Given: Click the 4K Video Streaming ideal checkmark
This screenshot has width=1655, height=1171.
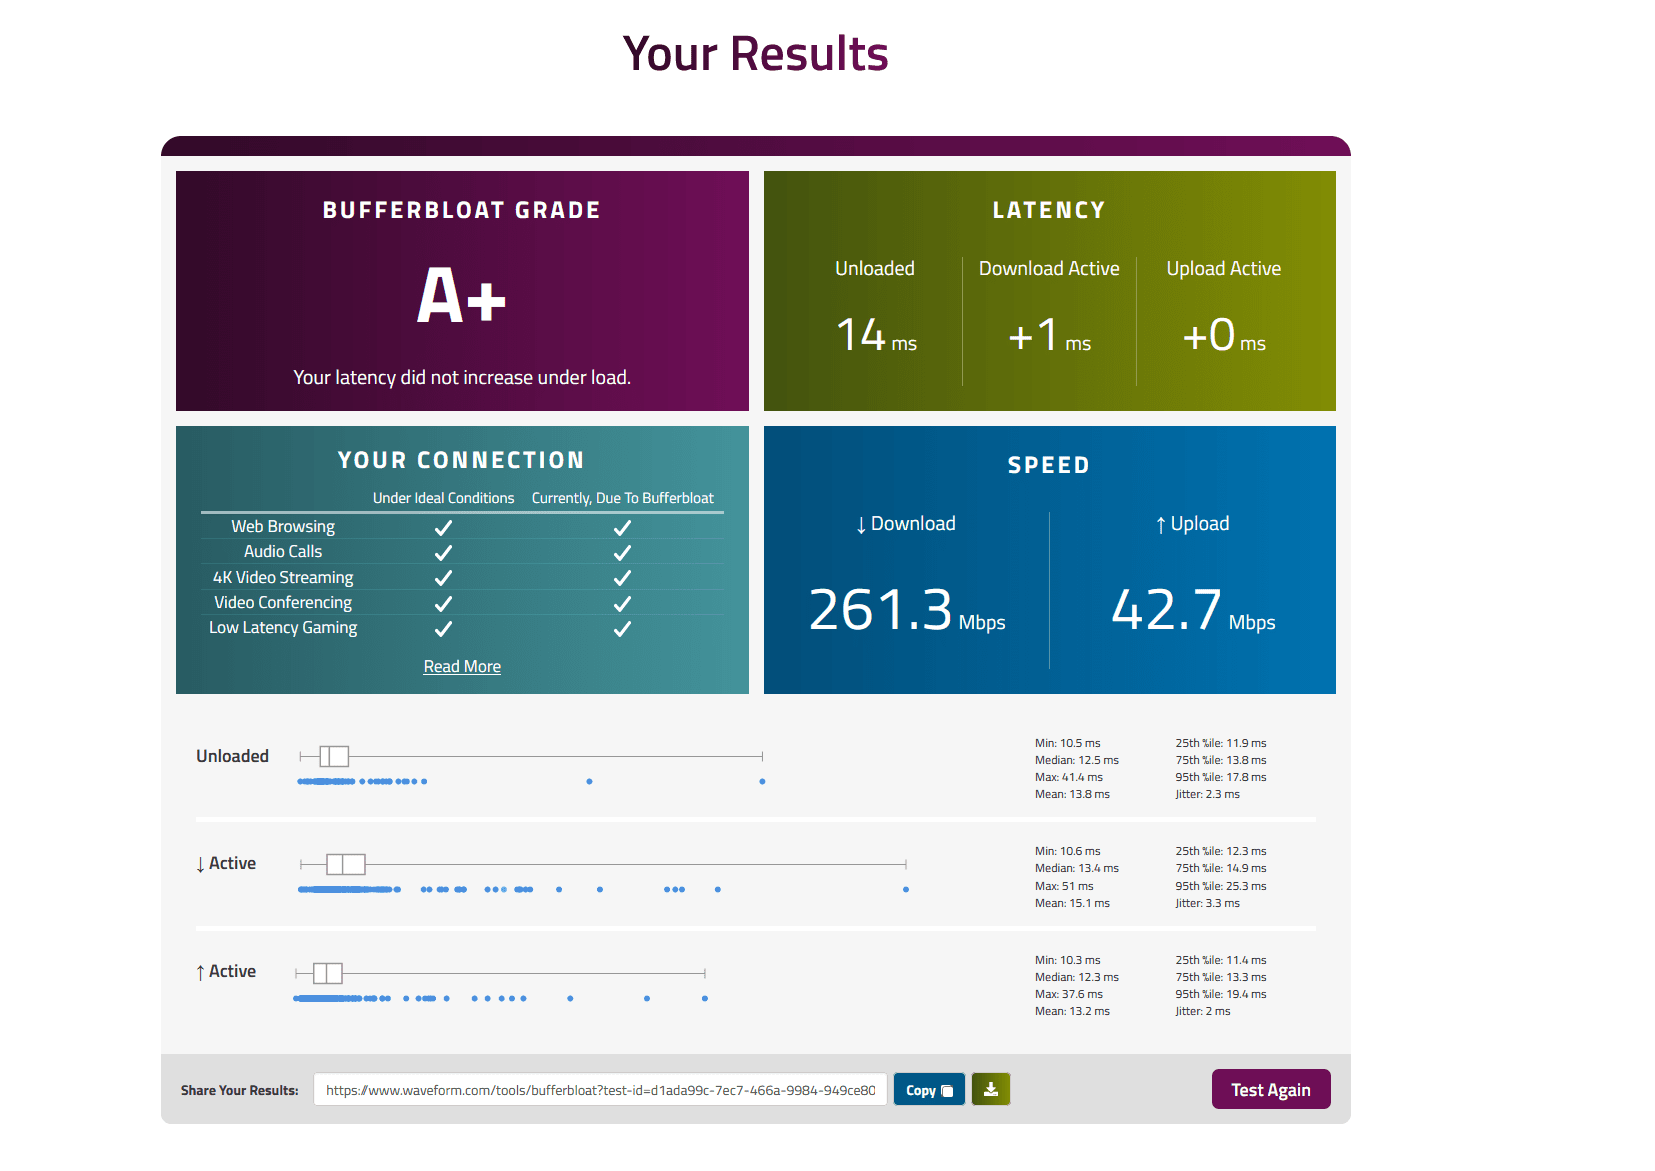Looking at the screenshot, I should pos(444,578).
